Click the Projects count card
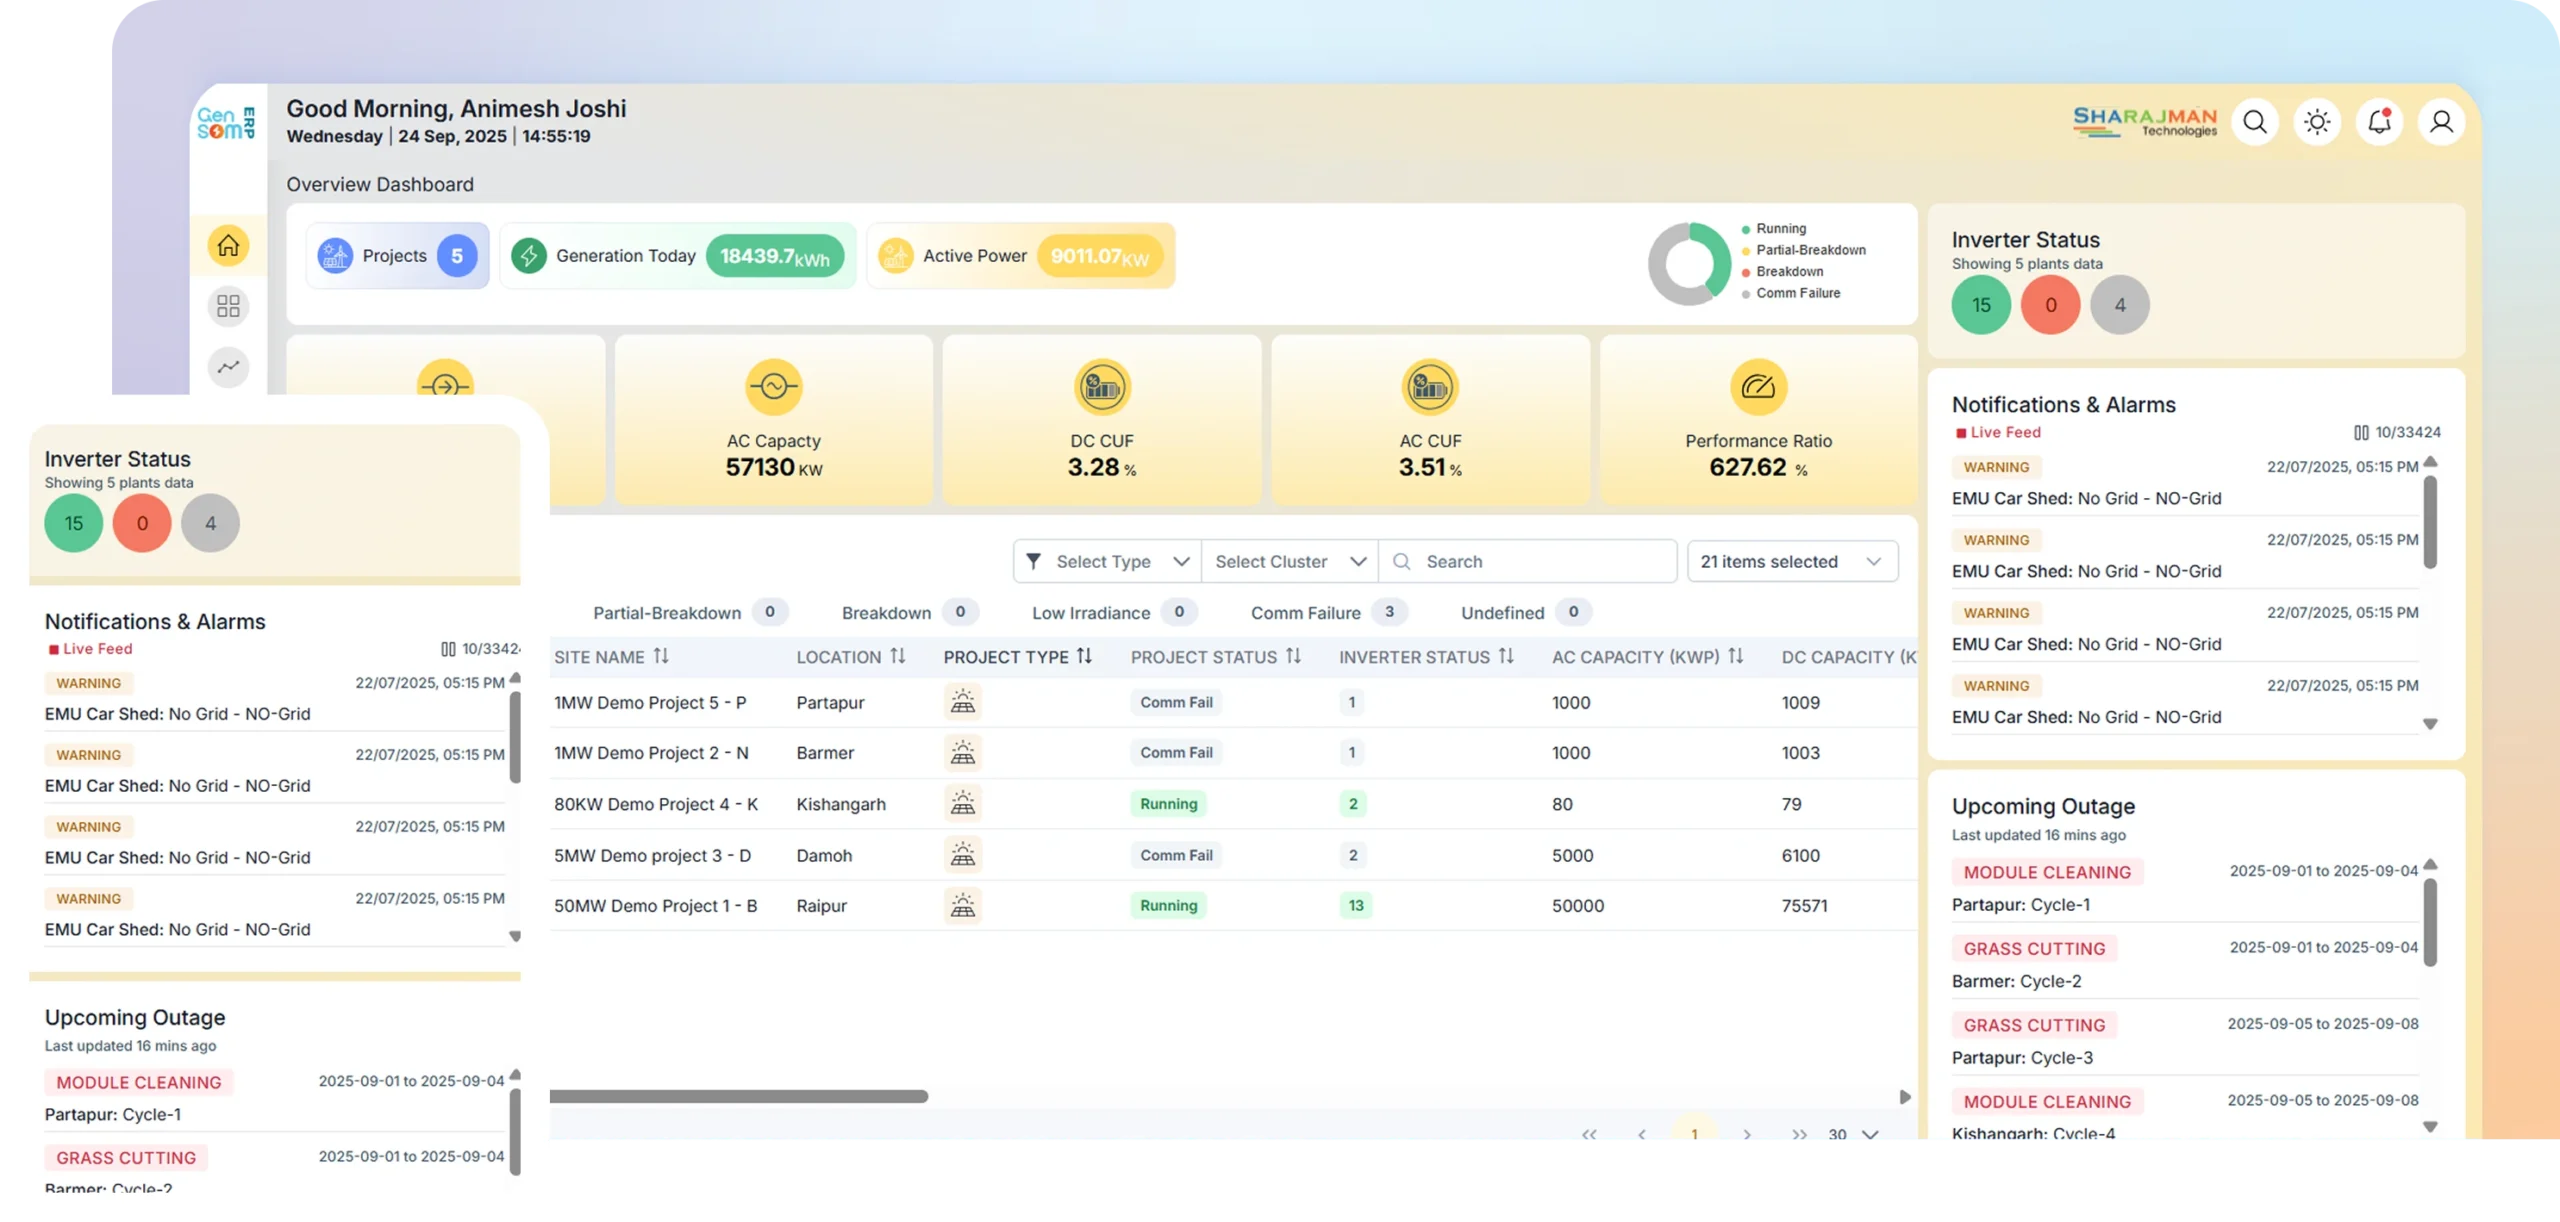Screen dimensions: 2560x1222 click(x=397, y=256)
